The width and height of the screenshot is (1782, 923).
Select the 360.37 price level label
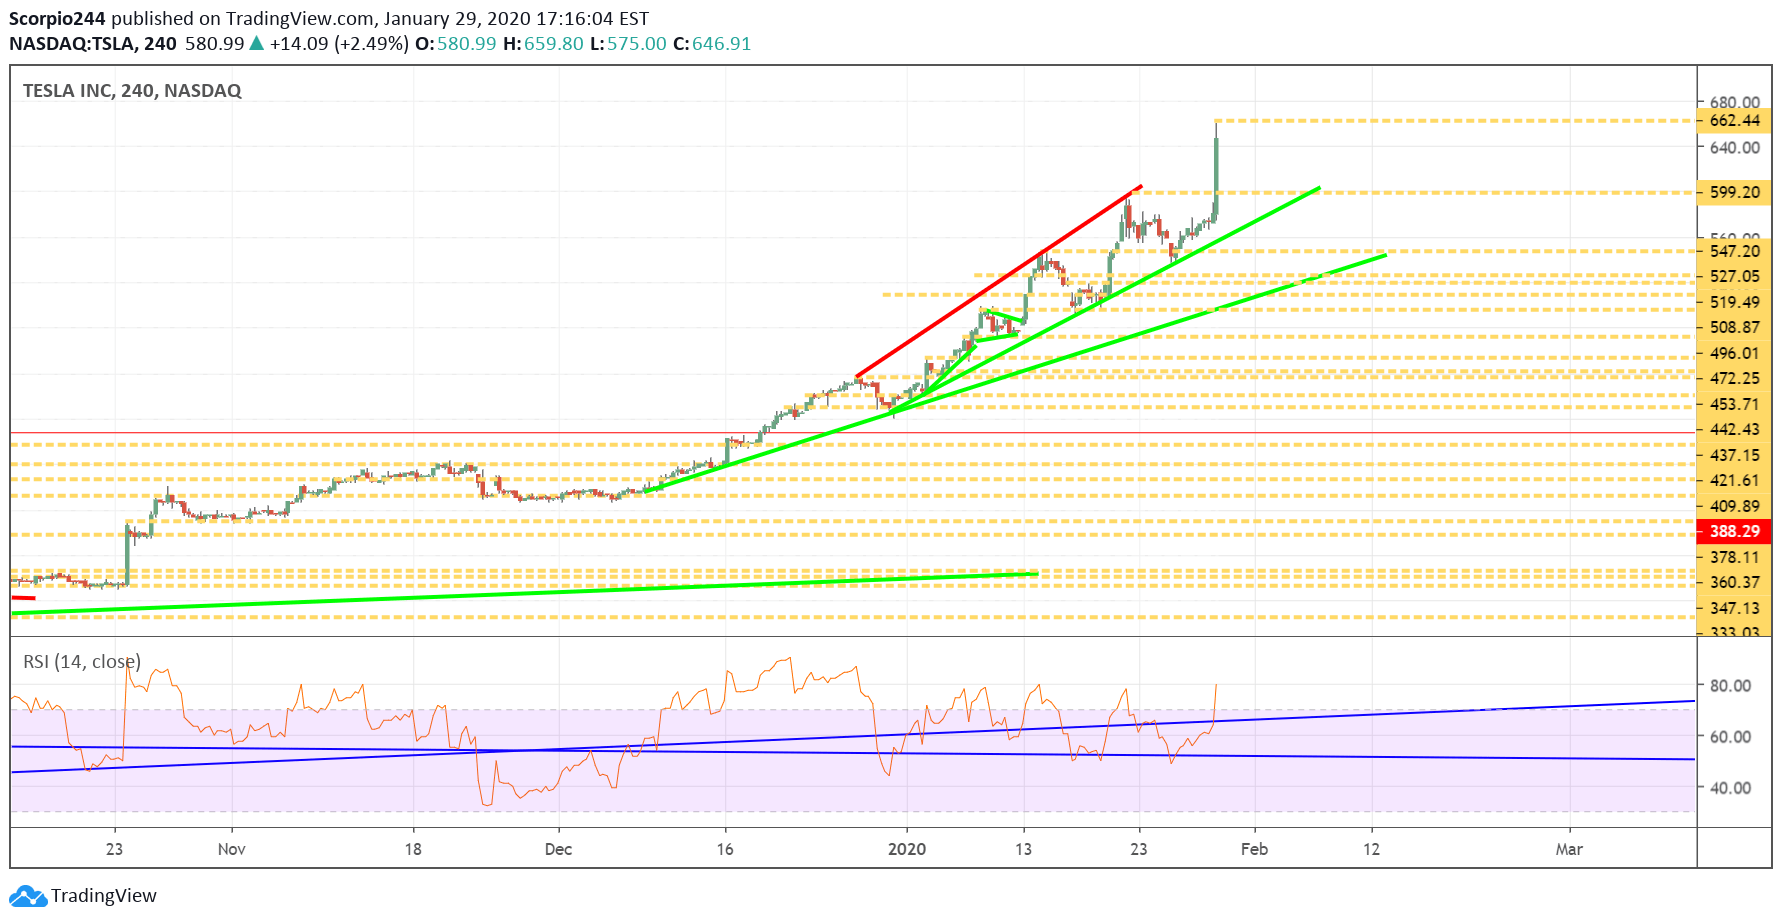pyautogui.click(x=1734, y=582)
